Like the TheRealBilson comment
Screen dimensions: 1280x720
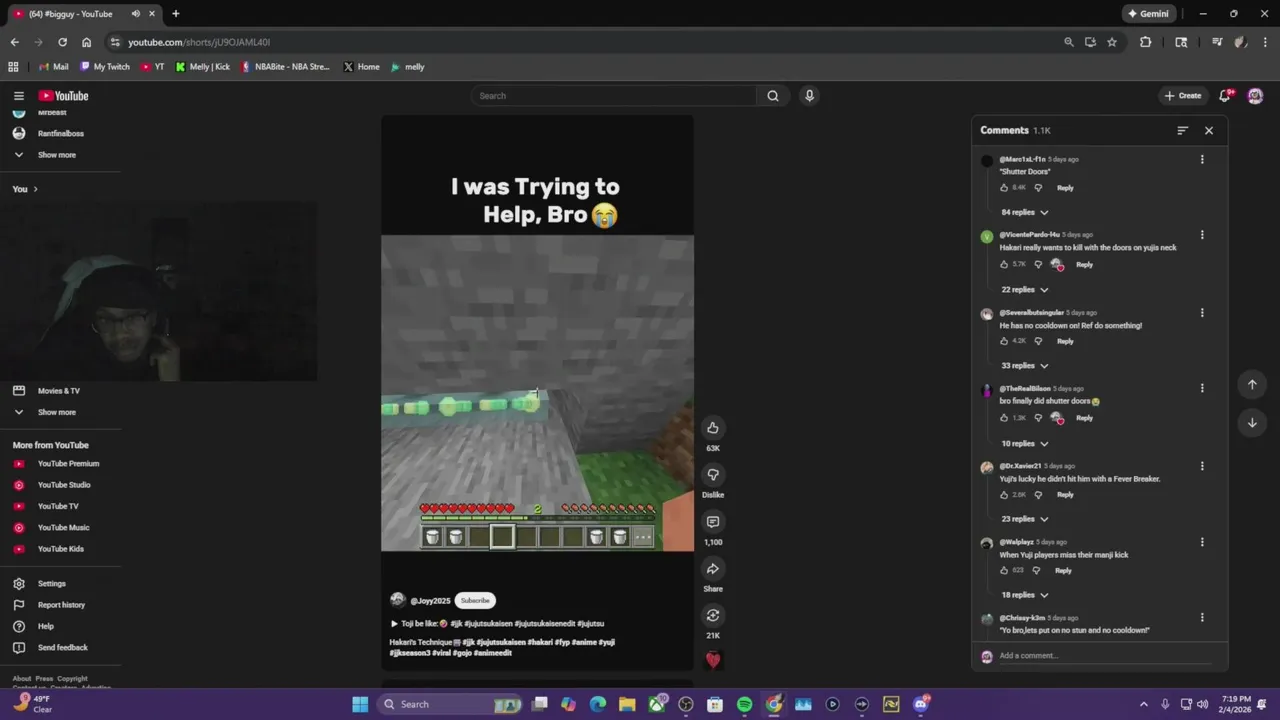(x=1004, y=418)
